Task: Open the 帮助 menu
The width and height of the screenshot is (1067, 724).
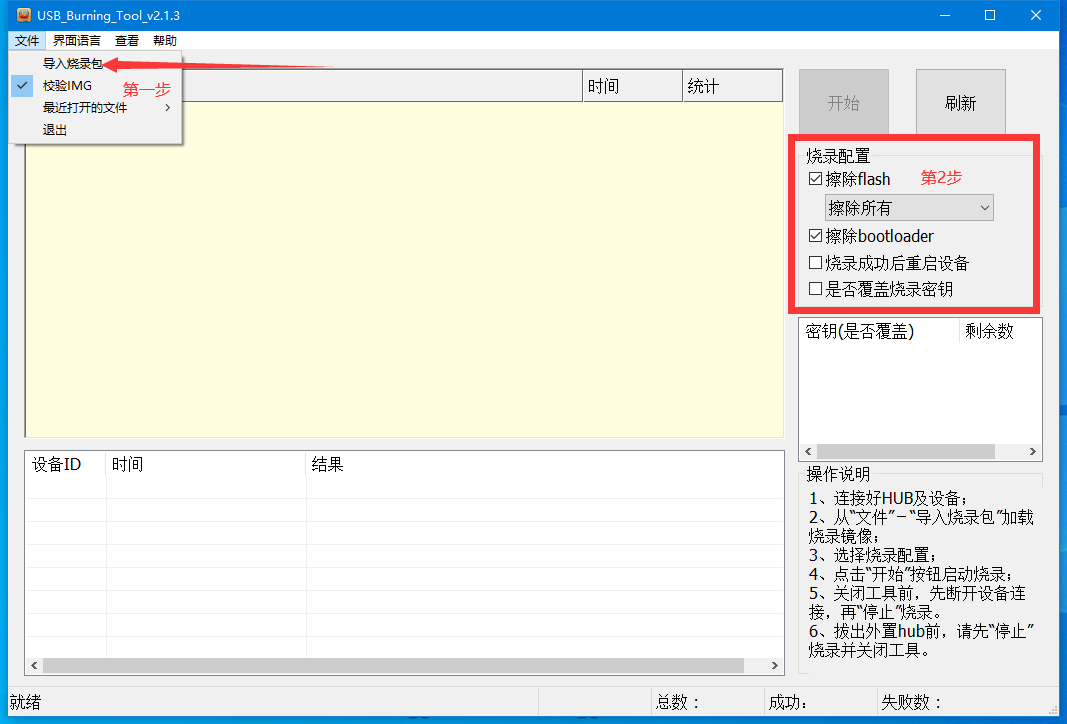Action: (x=165, y=41)
